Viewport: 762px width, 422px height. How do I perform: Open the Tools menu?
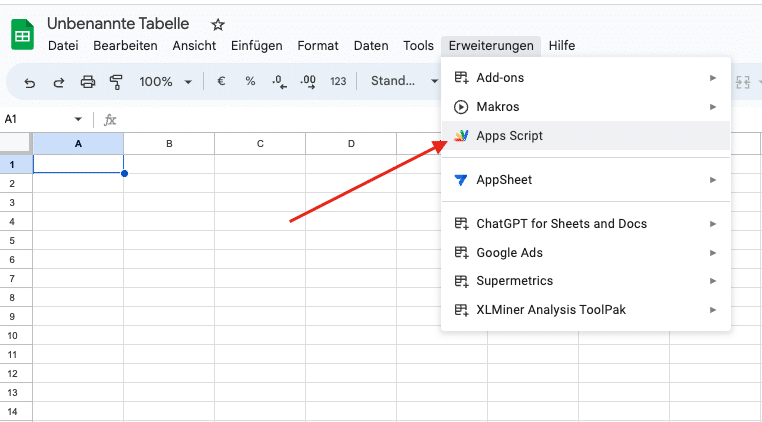(418, 46)
